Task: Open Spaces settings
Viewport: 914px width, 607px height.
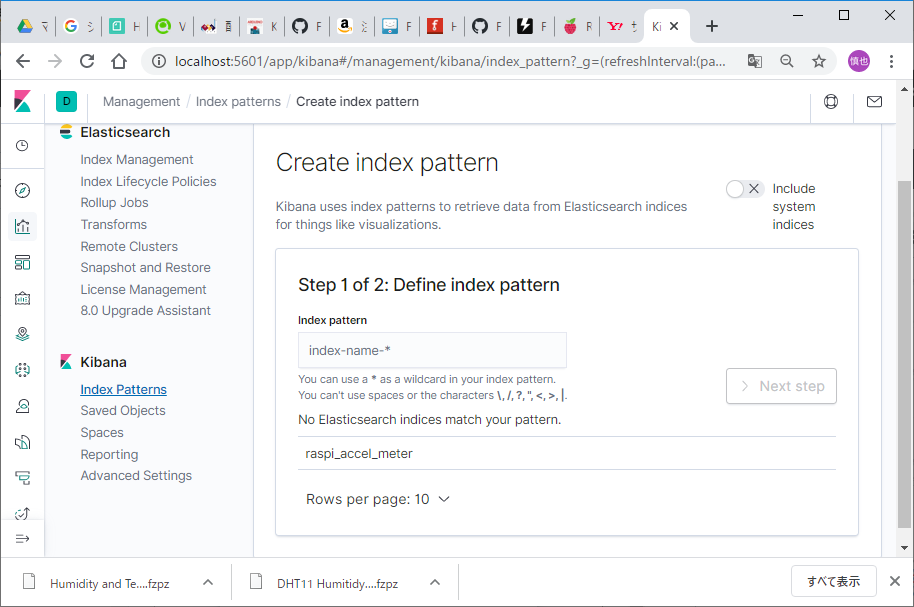Action: coord(102,433)
